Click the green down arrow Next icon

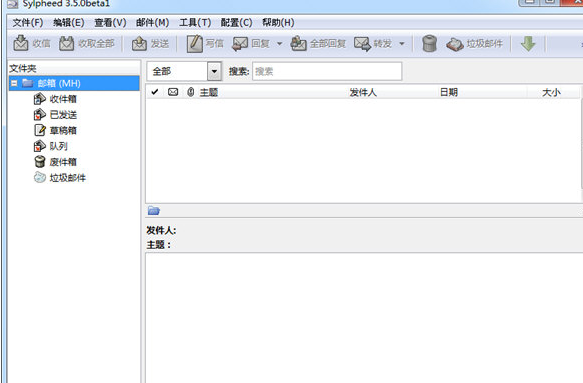click(528, 44)
